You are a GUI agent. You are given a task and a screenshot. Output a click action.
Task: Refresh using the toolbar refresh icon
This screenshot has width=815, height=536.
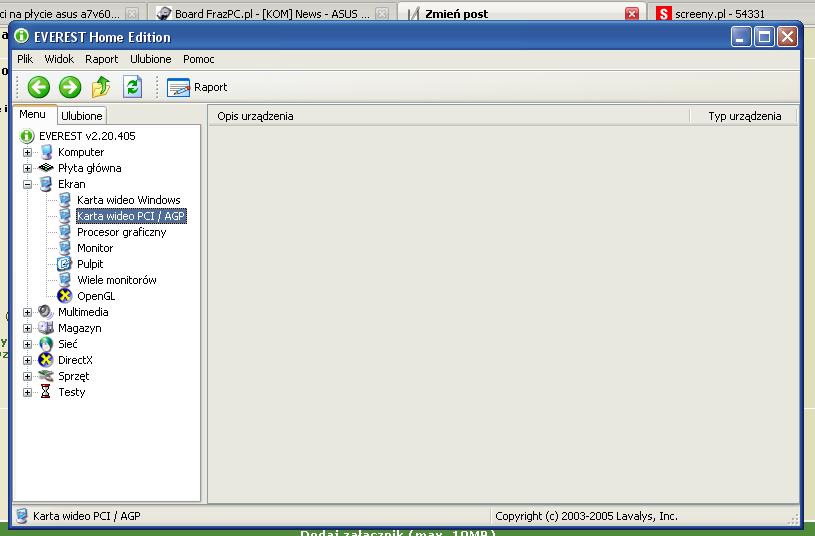point(133,87)
